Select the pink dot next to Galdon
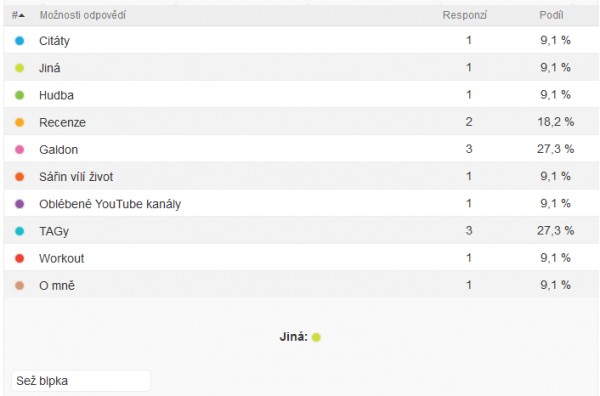Screen dimensions: 600x396 [20, 149]
